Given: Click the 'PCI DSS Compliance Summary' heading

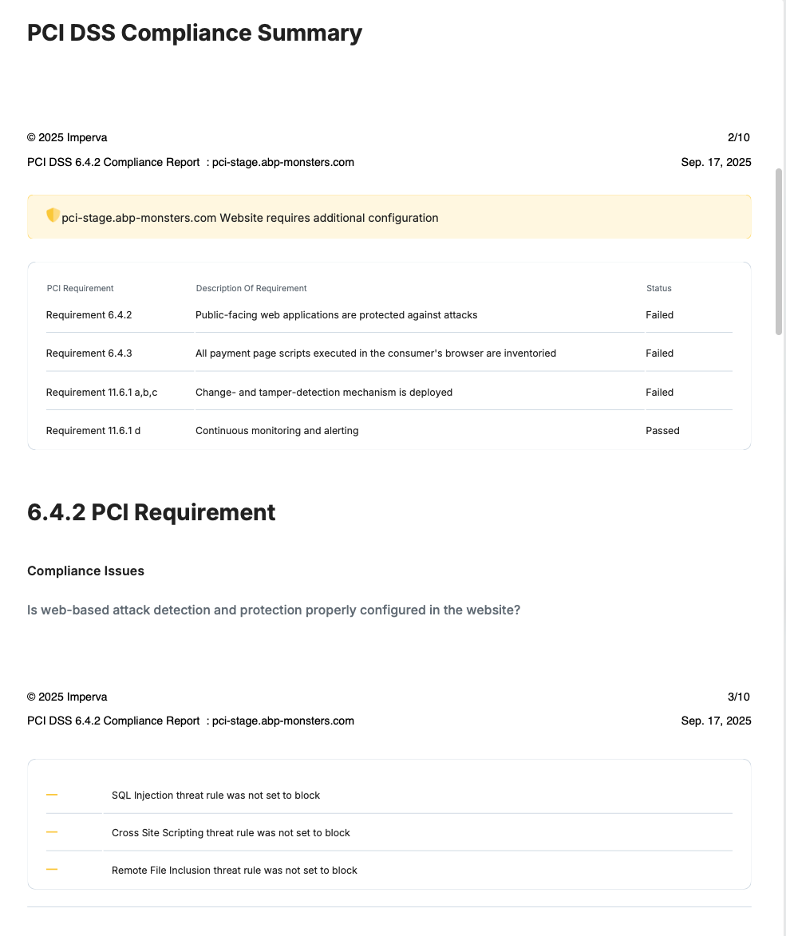Looking at the screenshot, I should (194, 33).
